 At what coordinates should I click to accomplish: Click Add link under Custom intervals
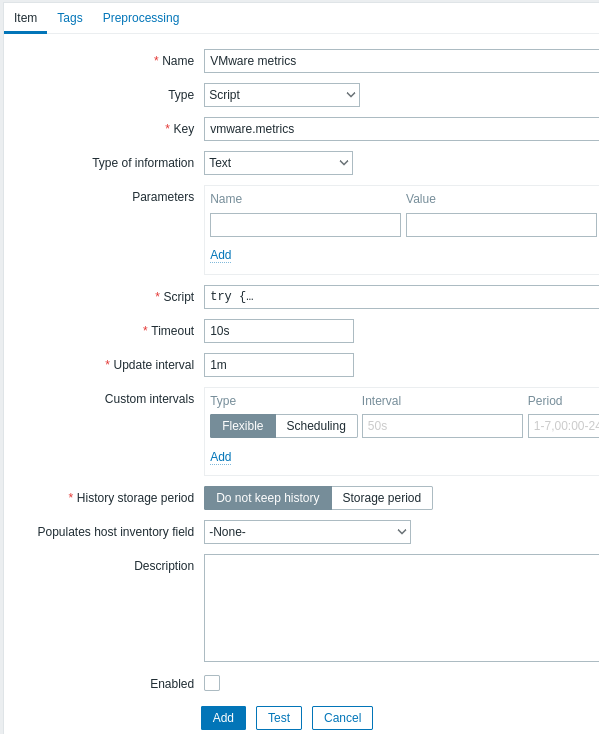tap(221, 456)
